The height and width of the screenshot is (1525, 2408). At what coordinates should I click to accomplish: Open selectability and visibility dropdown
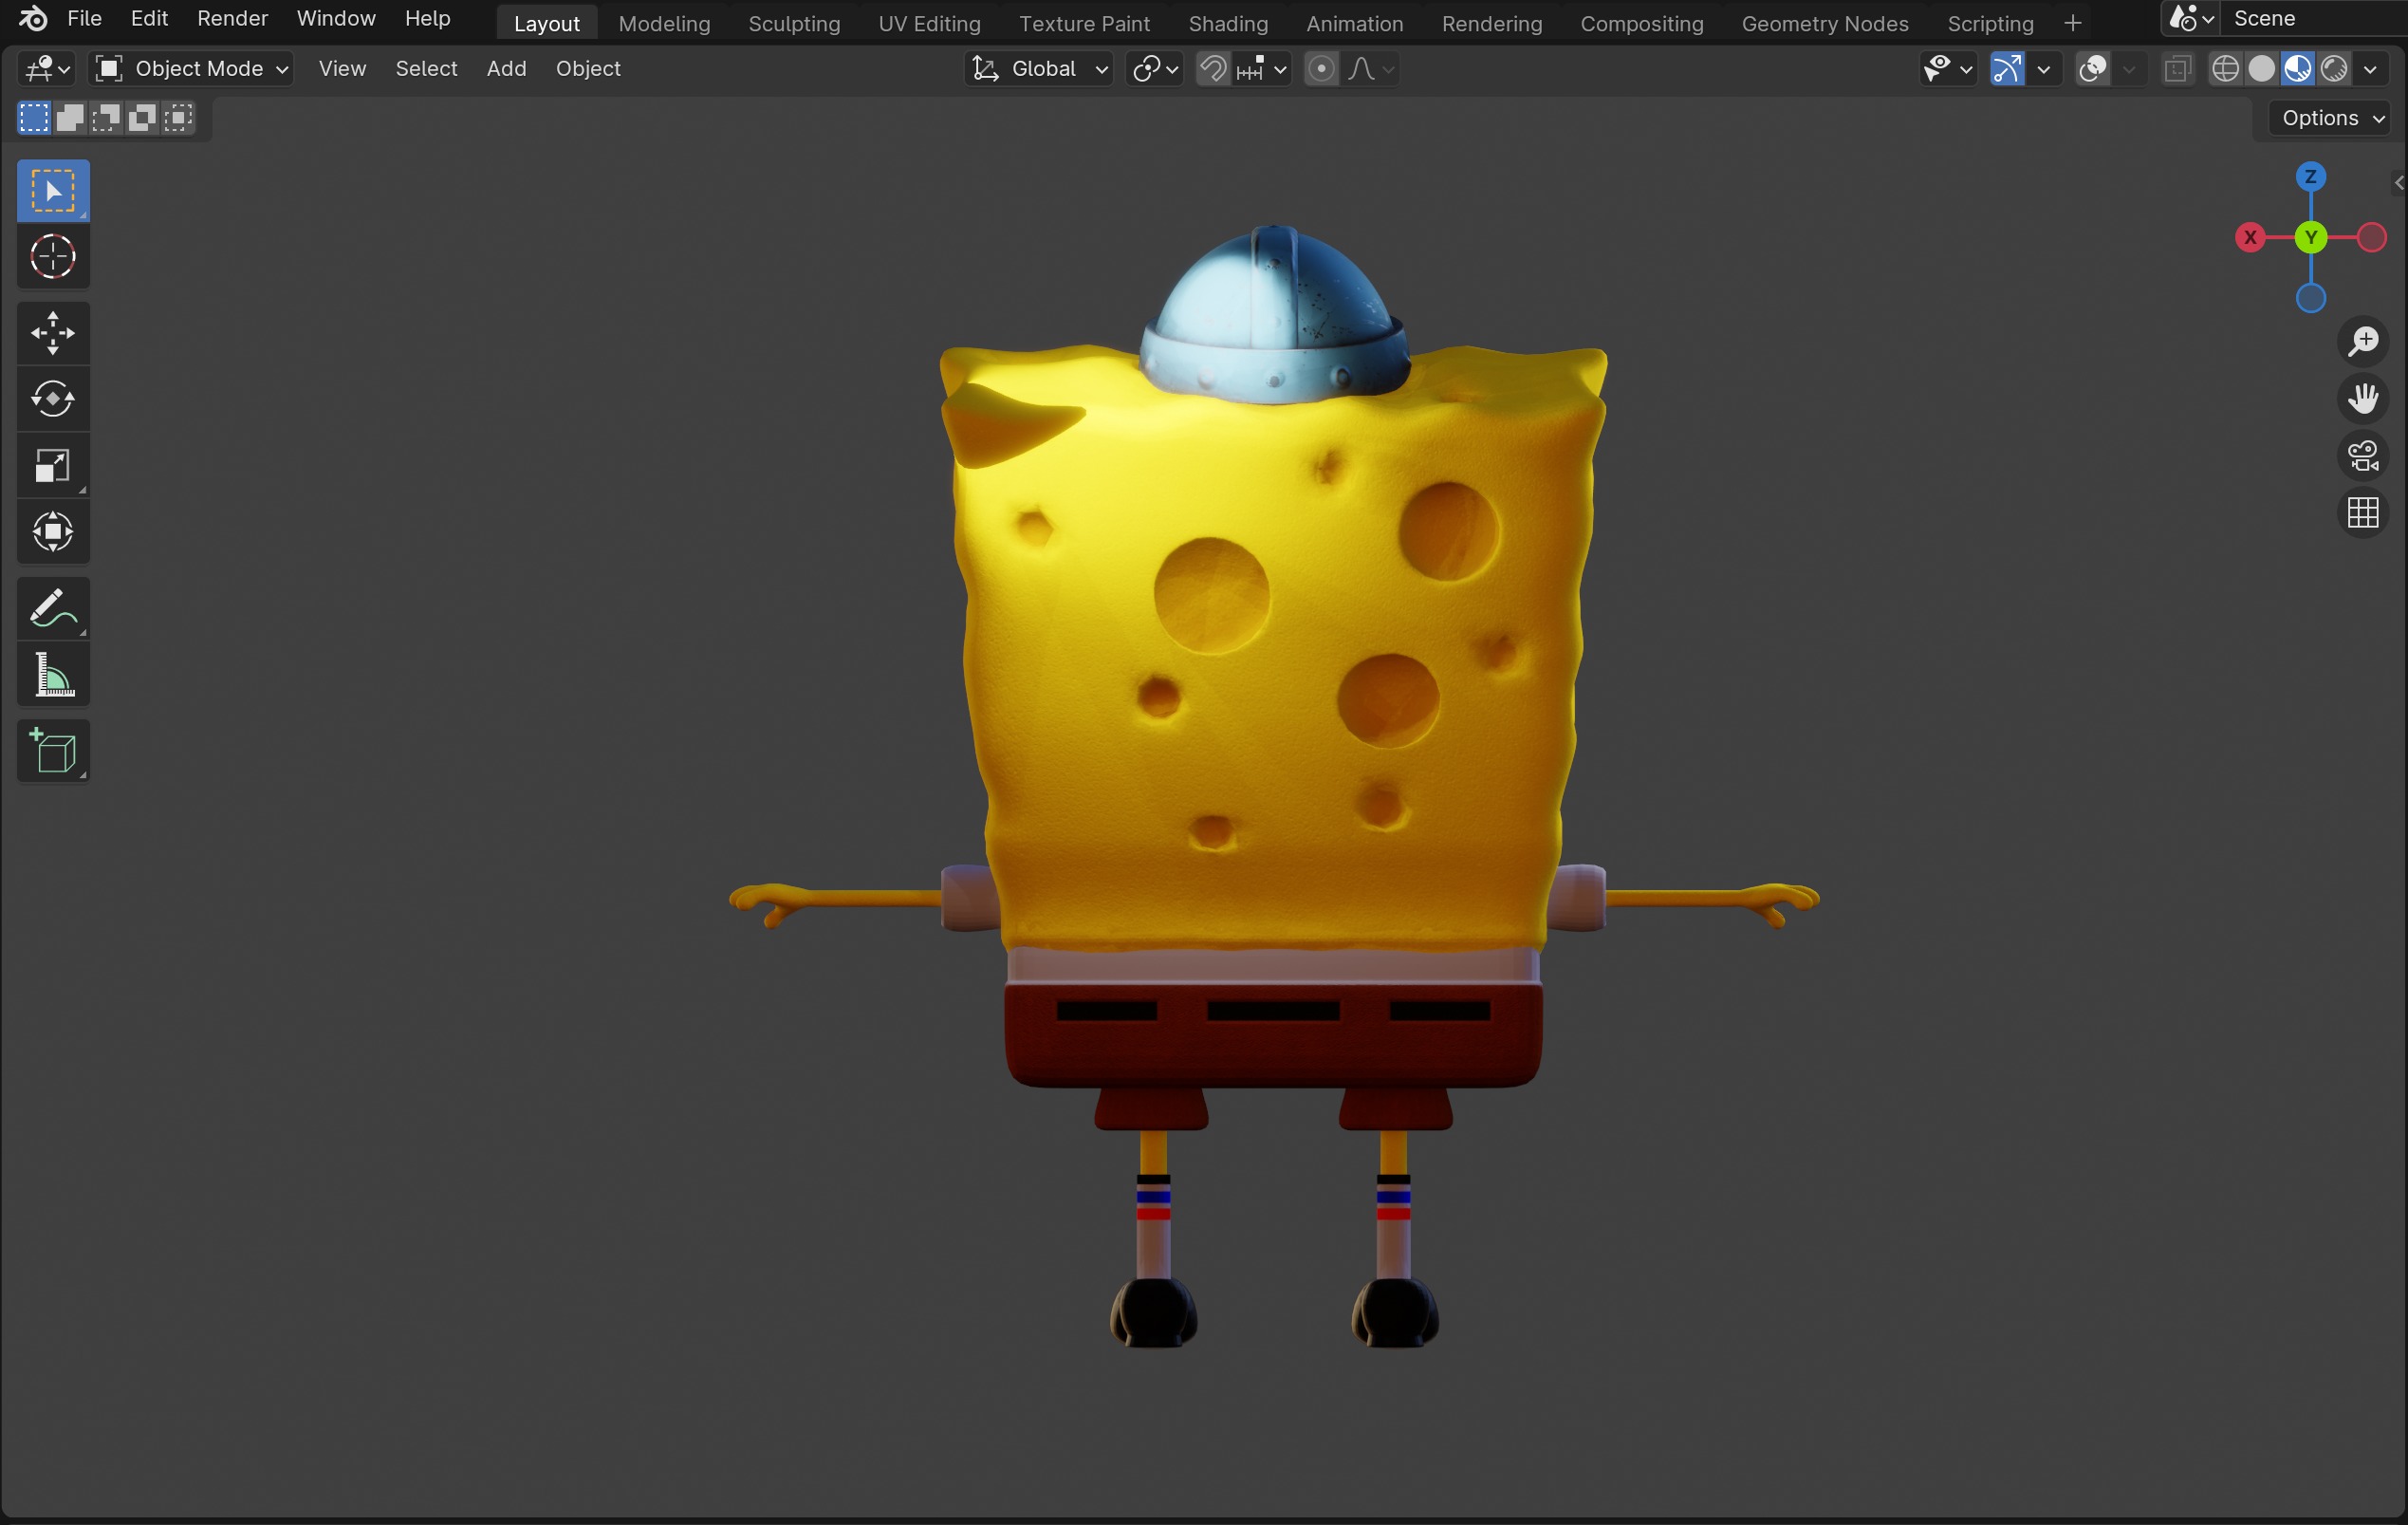(x=1948, y=68)
